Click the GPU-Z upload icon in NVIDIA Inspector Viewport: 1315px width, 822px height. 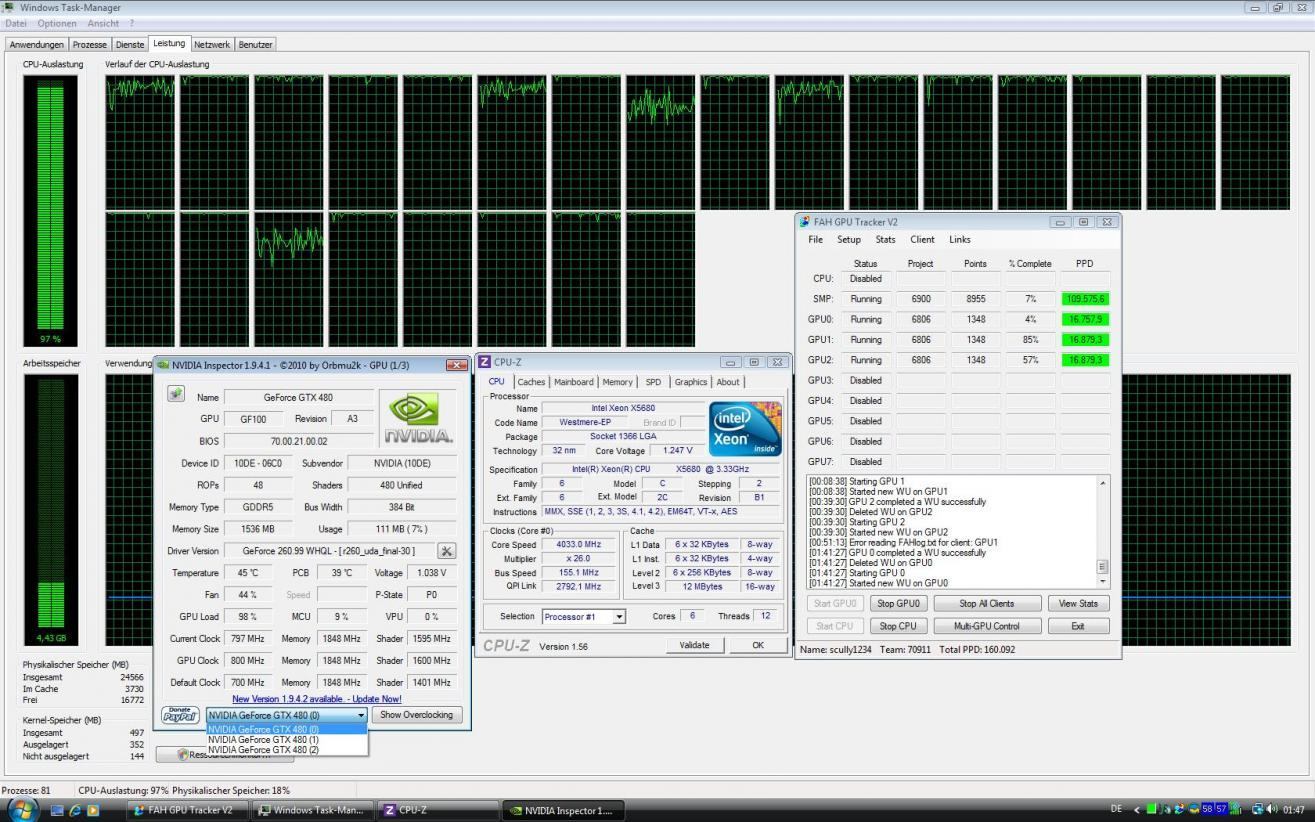point(177,395)
